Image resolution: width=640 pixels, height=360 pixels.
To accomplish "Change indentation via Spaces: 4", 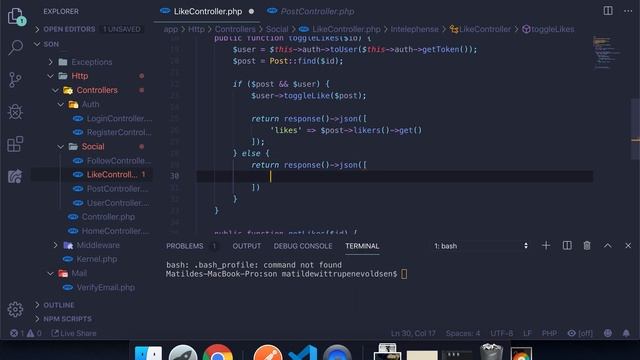I will [x=463, y=333].
